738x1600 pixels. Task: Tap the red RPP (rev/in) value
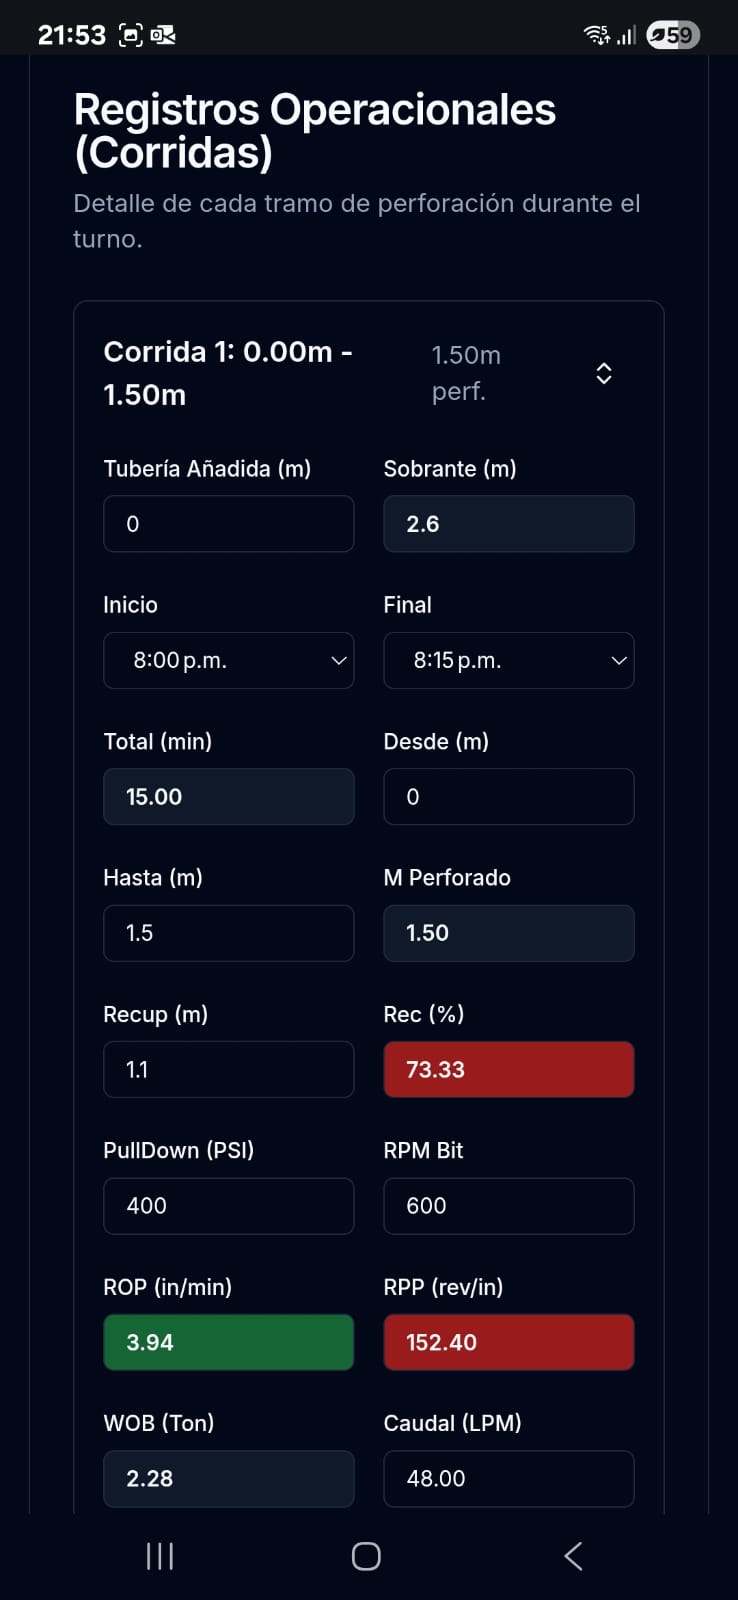click(x=508, y=1342)
